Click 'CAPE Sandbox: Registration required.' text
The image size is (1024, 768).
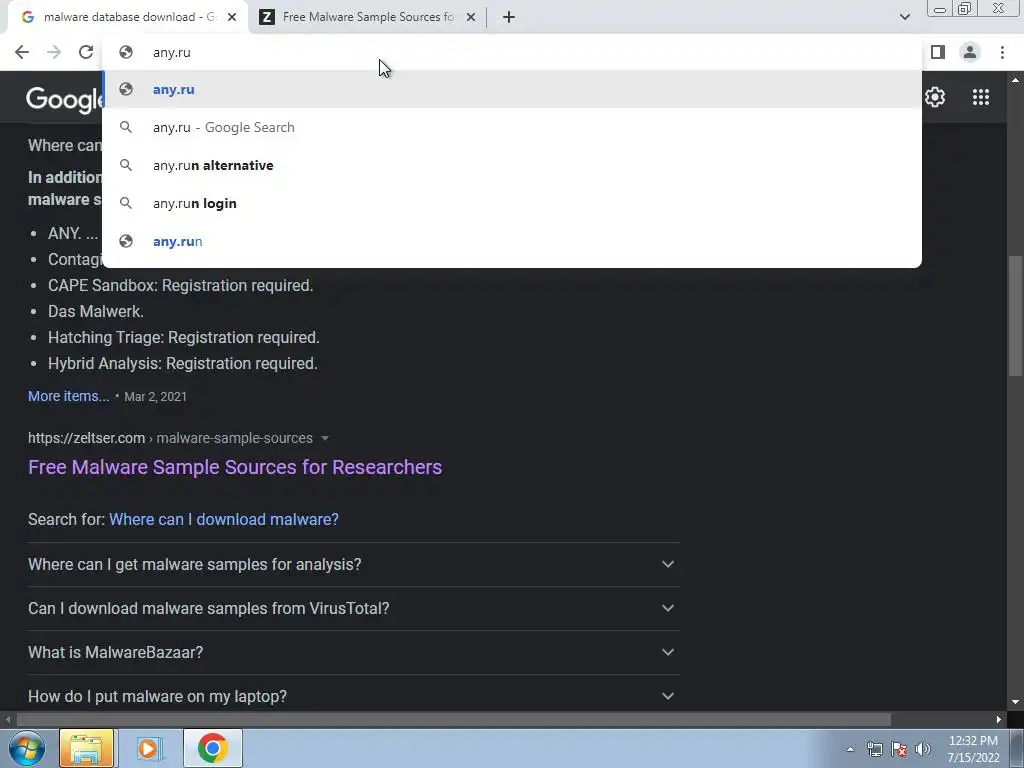(180, 285)
